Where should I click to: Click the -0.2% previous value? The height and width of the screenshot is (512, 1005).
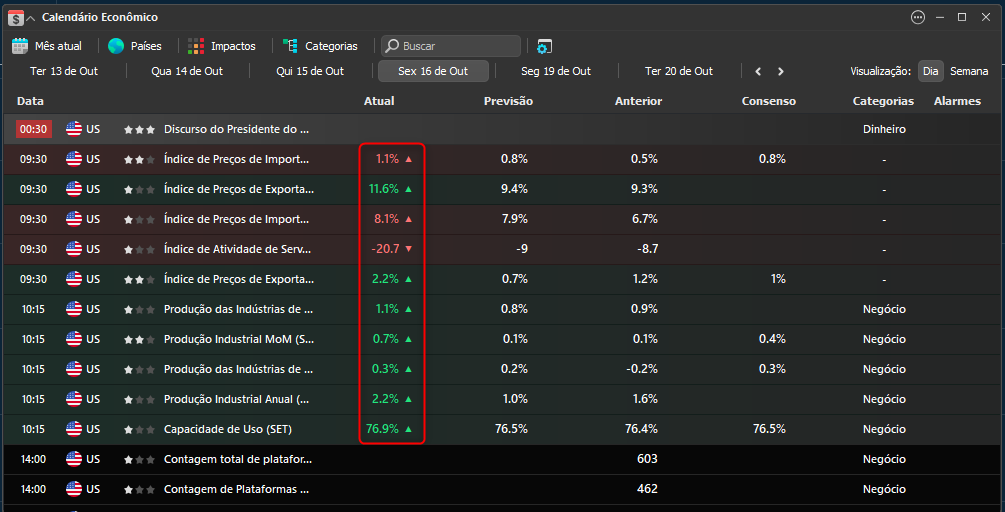[642, 368]
